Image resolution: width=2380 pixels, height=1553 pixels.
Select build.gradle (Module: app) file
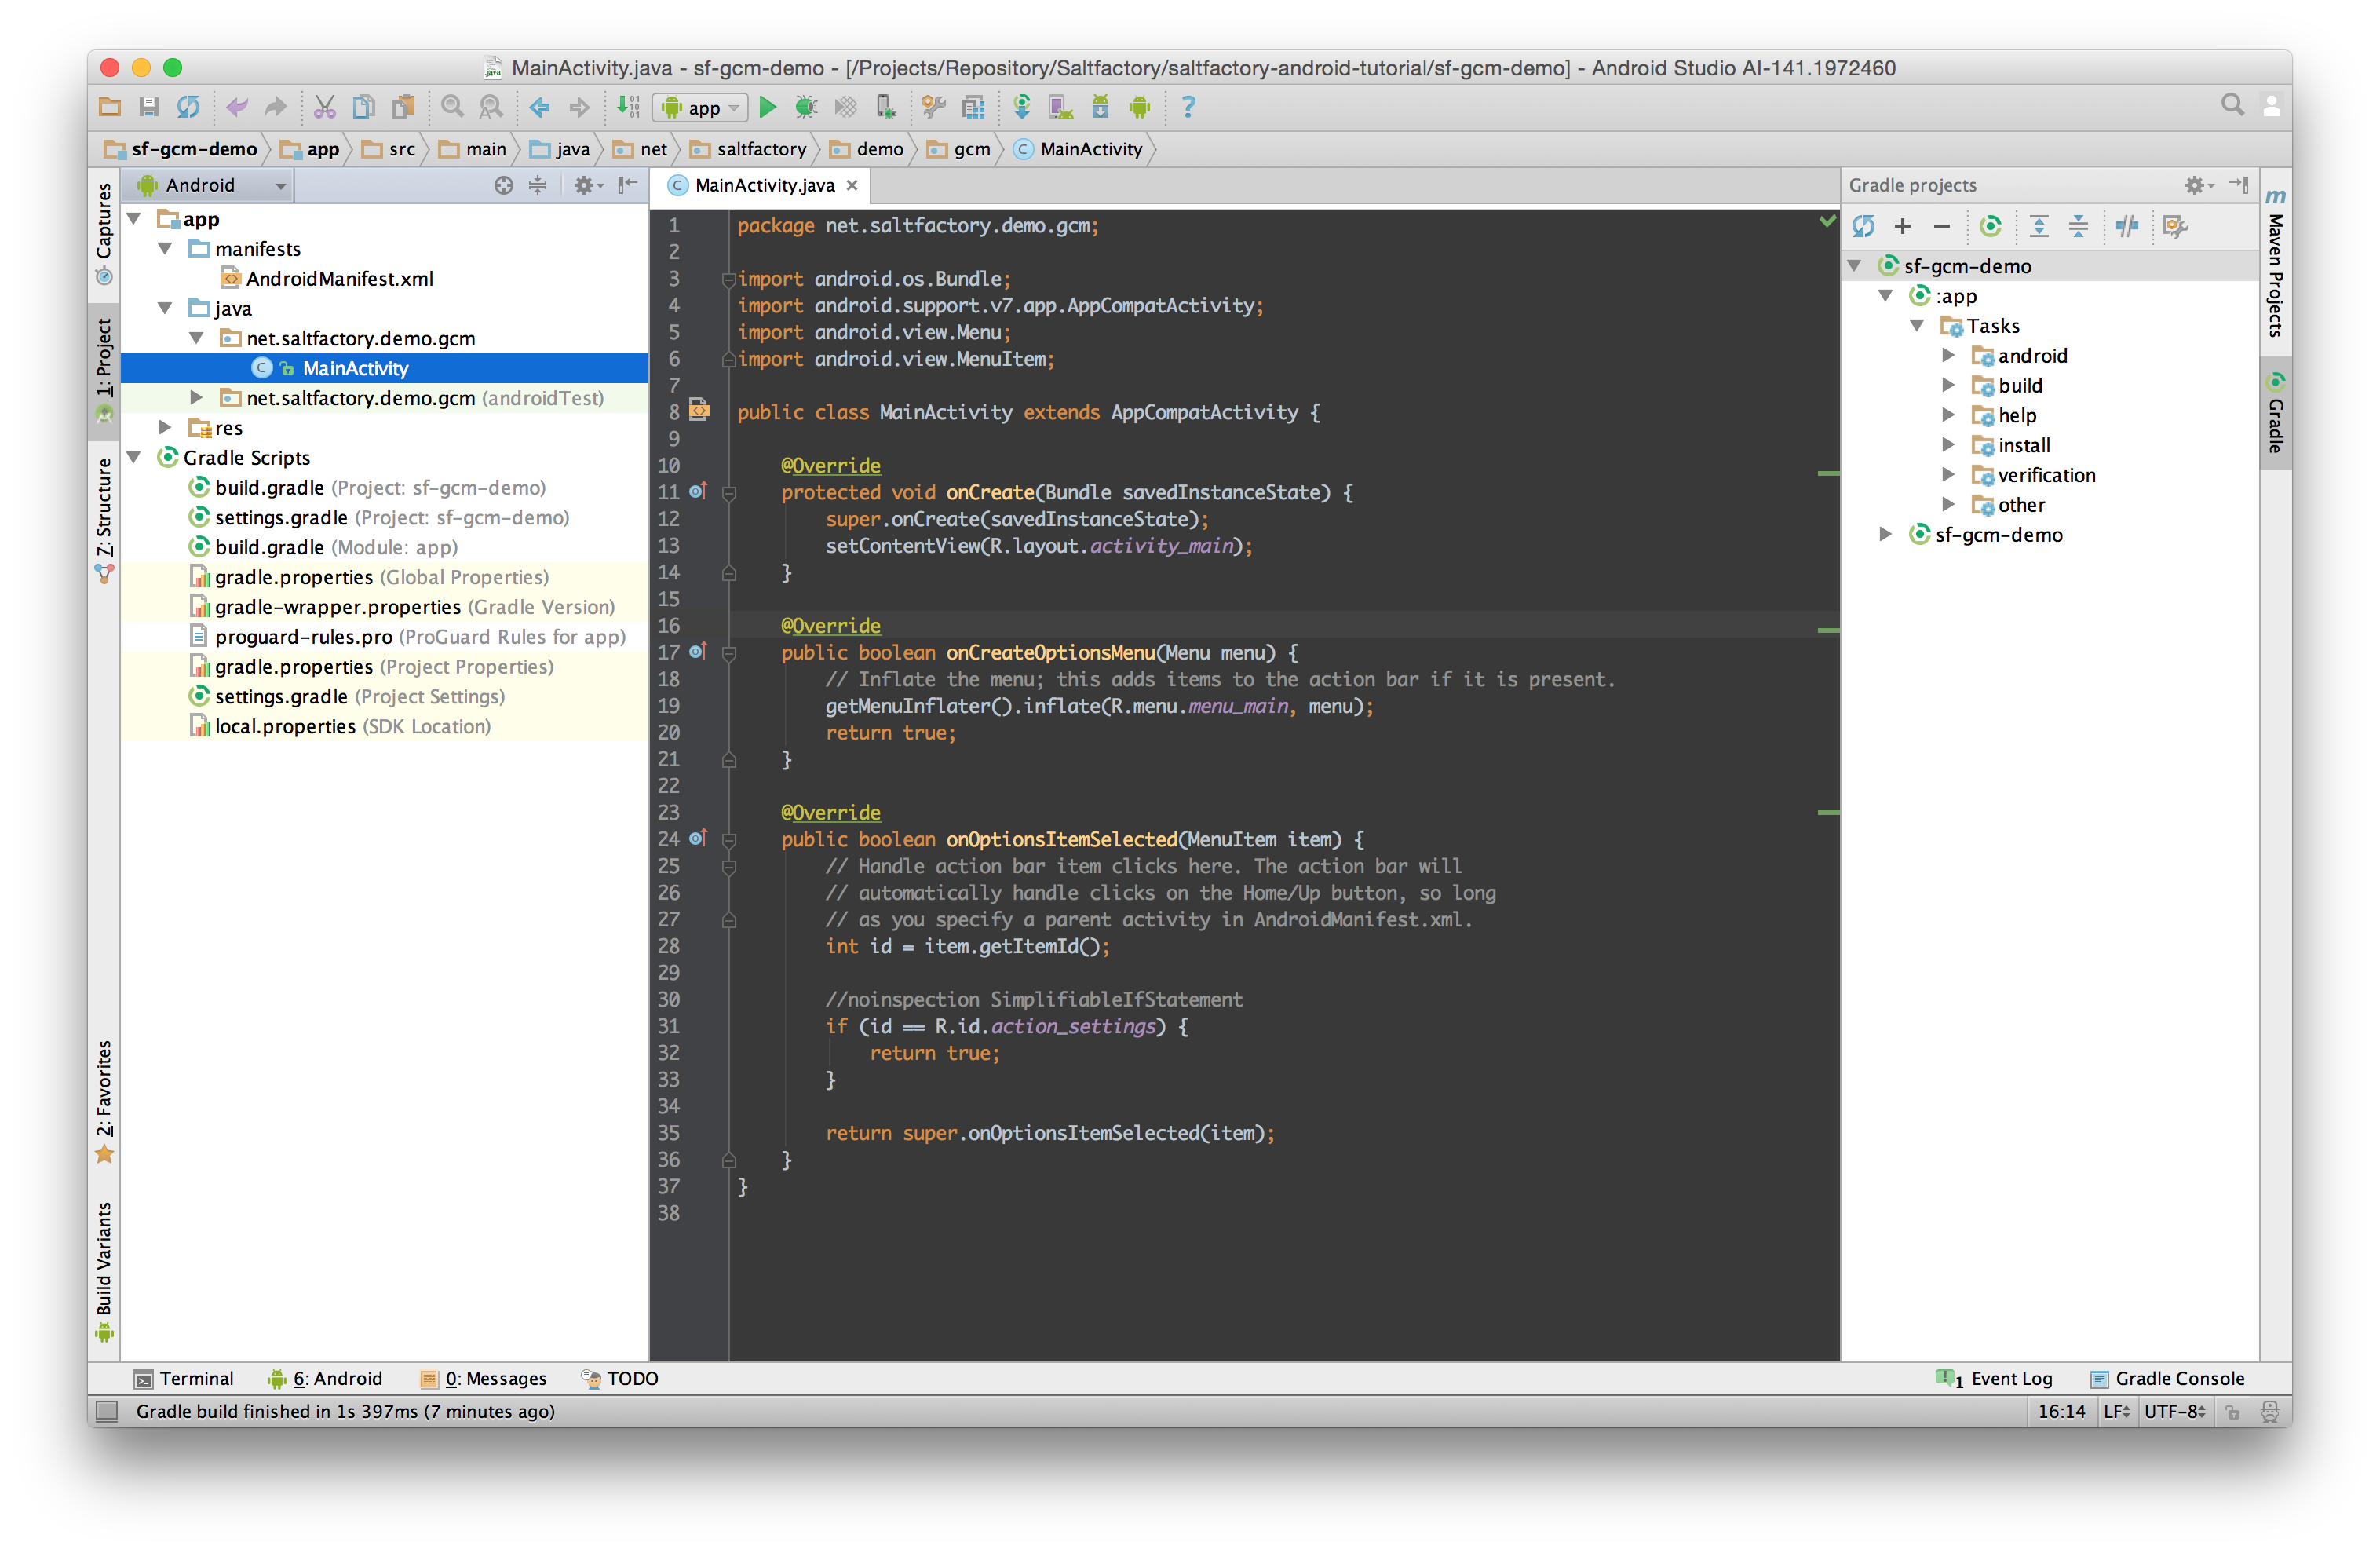click(324, 547)
